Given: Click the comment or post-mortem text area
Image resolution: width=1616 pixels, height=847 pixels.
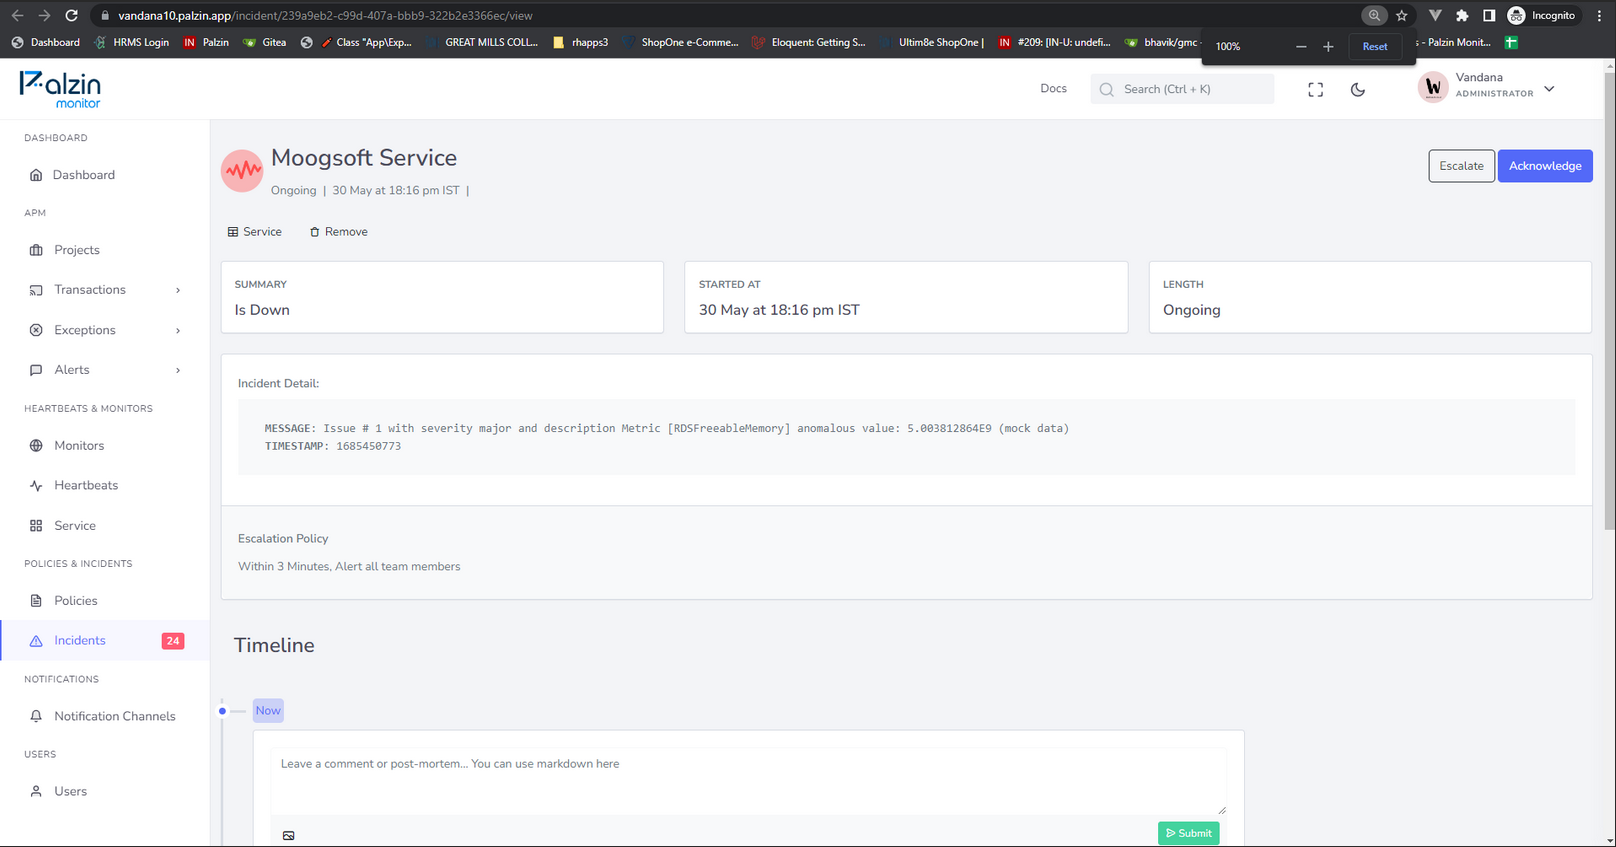Looking at the screenshot, I should 748,782.
